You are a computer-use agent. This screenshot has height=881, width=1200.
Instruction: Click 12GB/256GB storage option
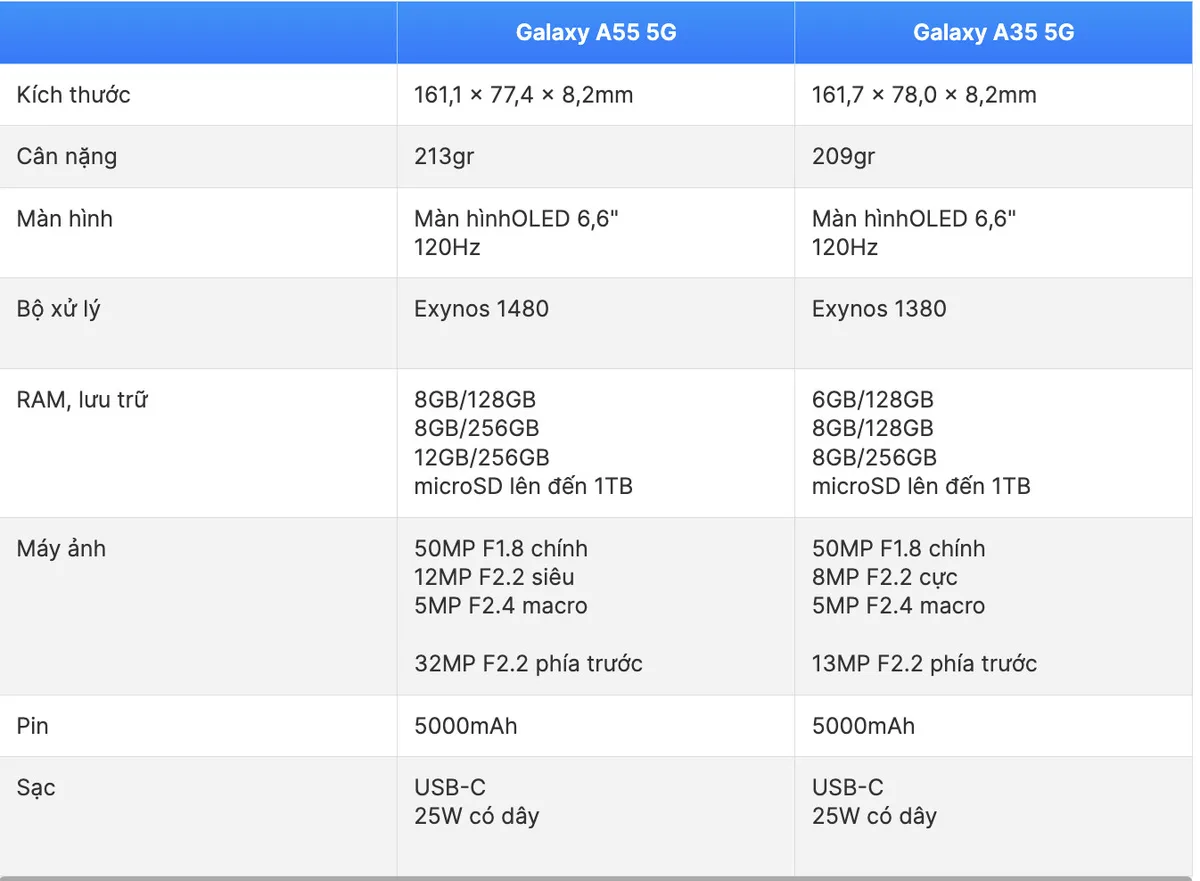point(482,458)
